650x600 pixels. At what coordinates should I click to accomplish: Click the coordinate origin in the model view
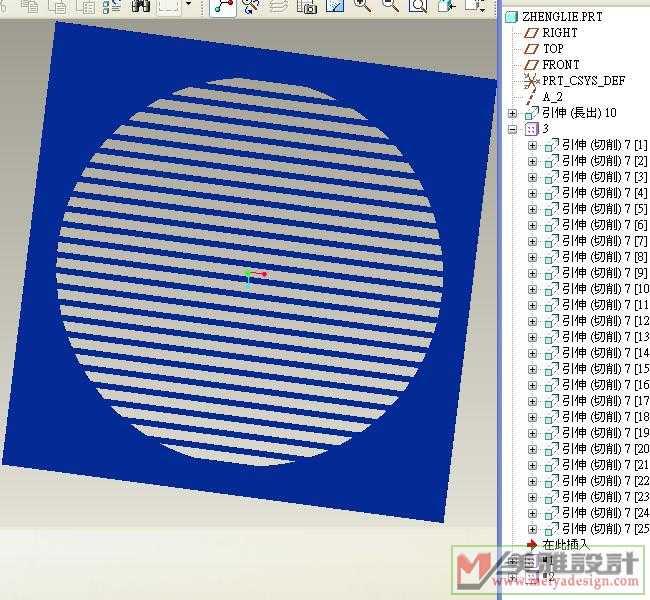click(x=248, y=273)
